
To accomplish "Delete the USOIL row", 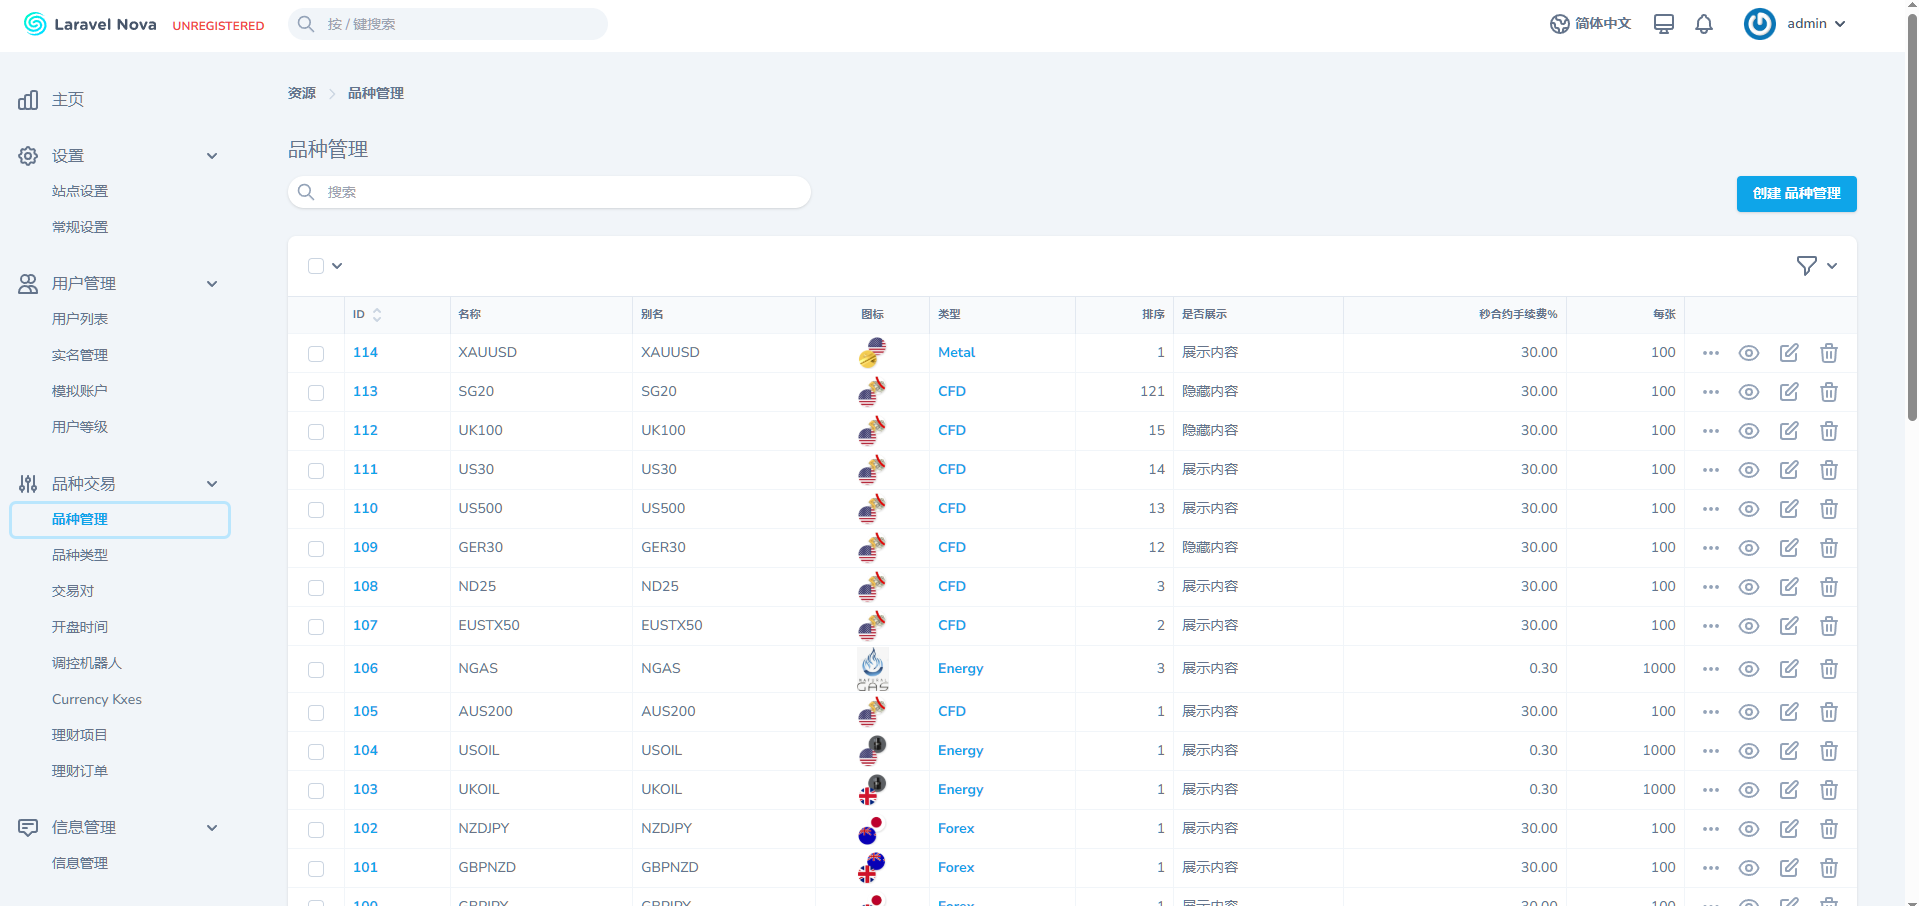I will [1829, 751].
